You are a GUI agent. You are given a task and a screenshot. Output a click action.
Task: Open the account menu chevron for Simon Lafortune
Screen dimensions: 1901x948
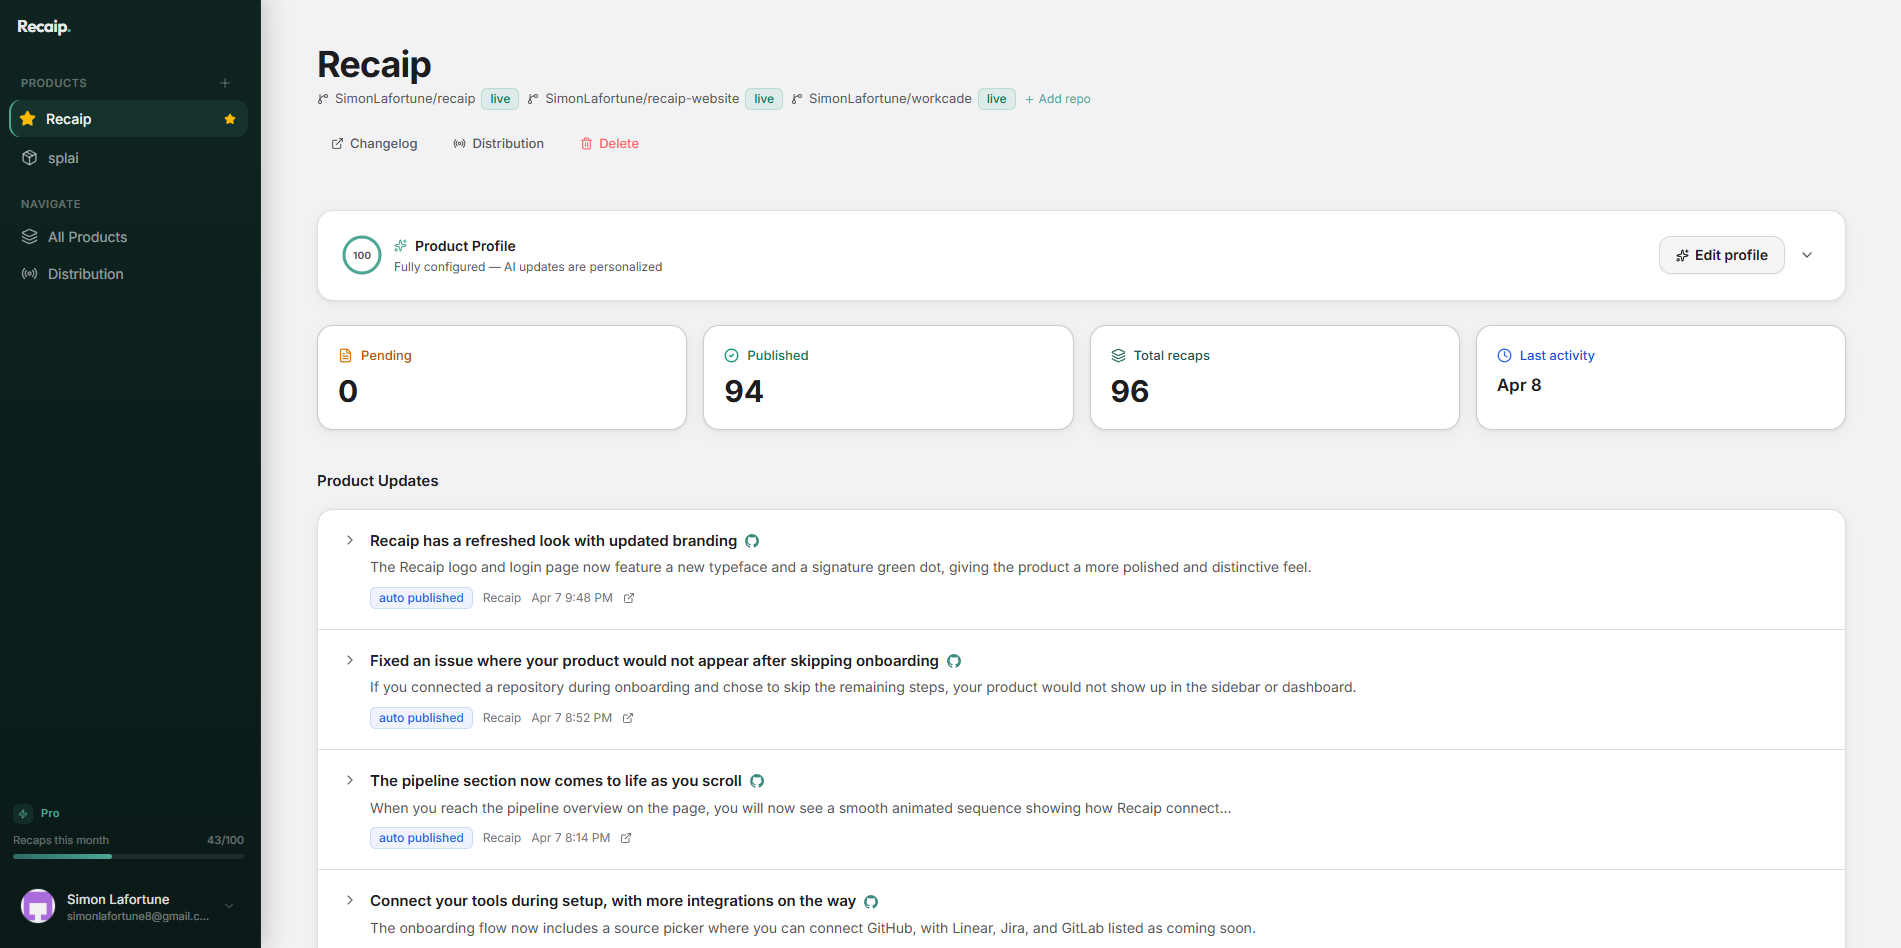(x=229, y=906)
